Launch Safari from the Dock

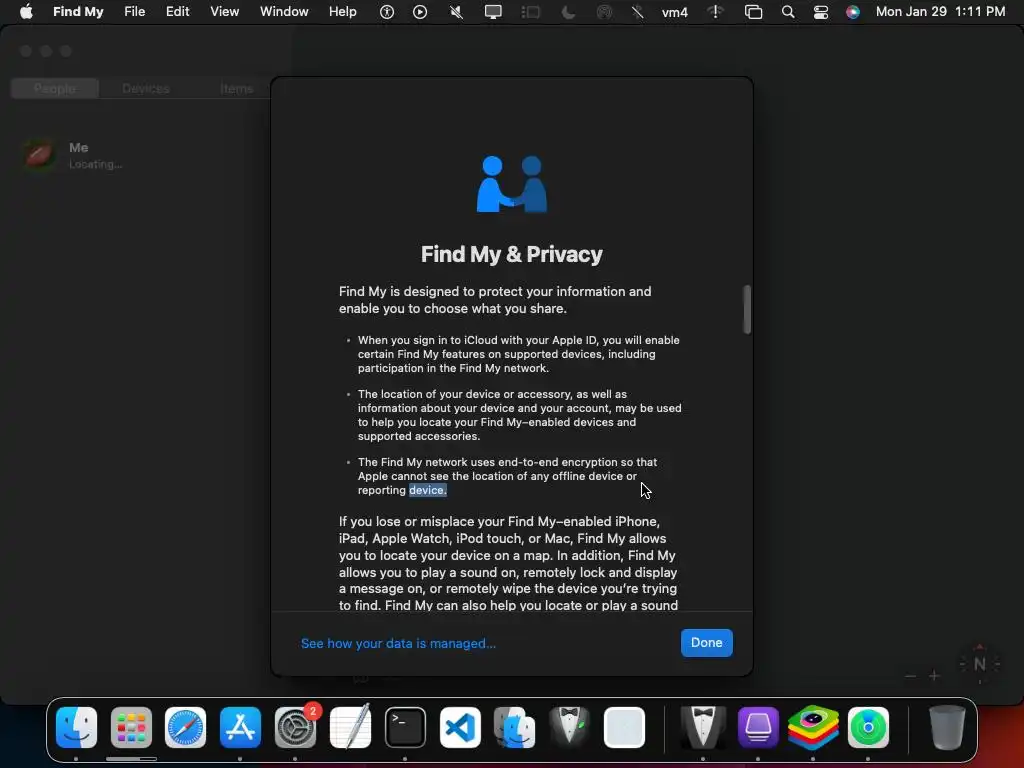tap(185, 727)
